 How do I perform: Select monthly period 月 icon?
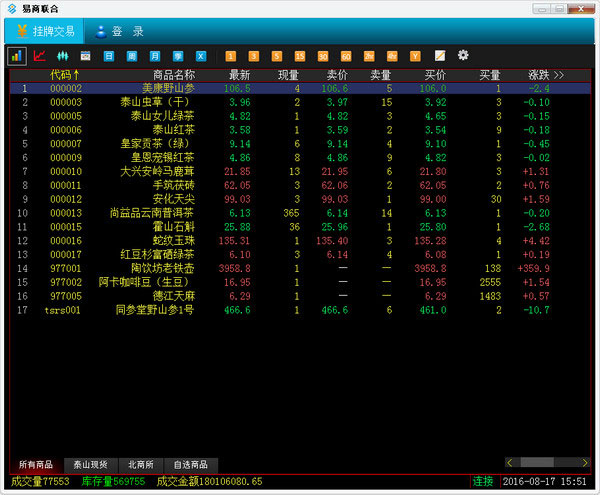point(155,56)
